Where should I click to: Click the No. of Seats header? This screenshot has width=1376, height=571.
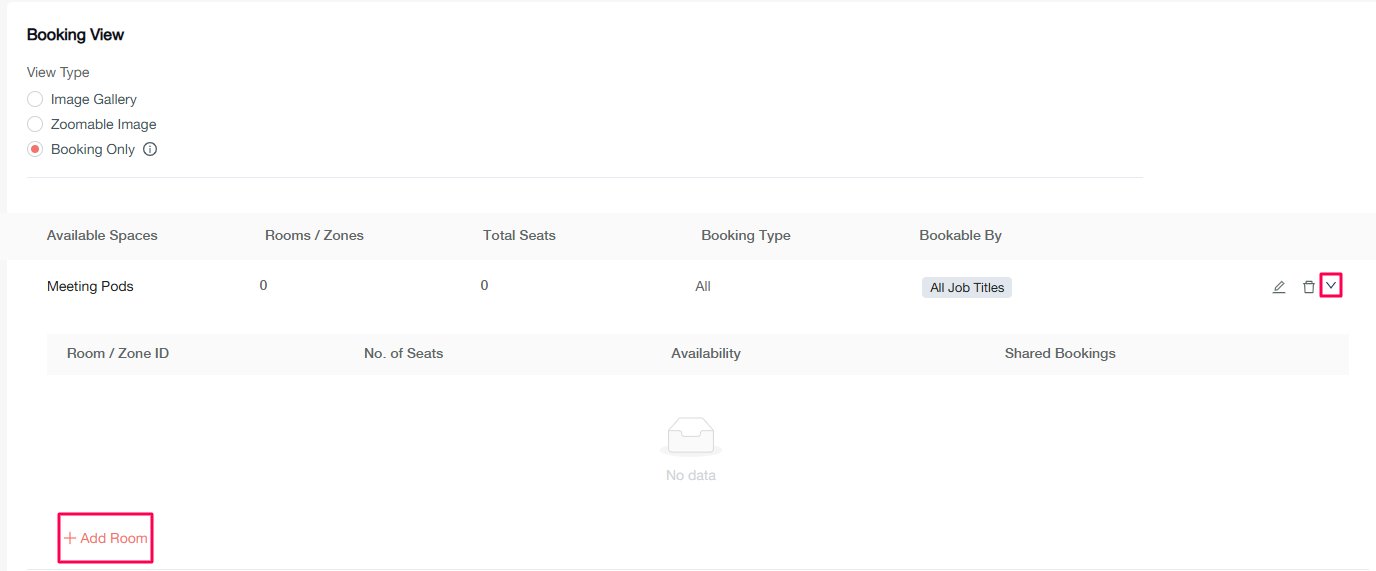pyautogui.click(x=403, y=354)
